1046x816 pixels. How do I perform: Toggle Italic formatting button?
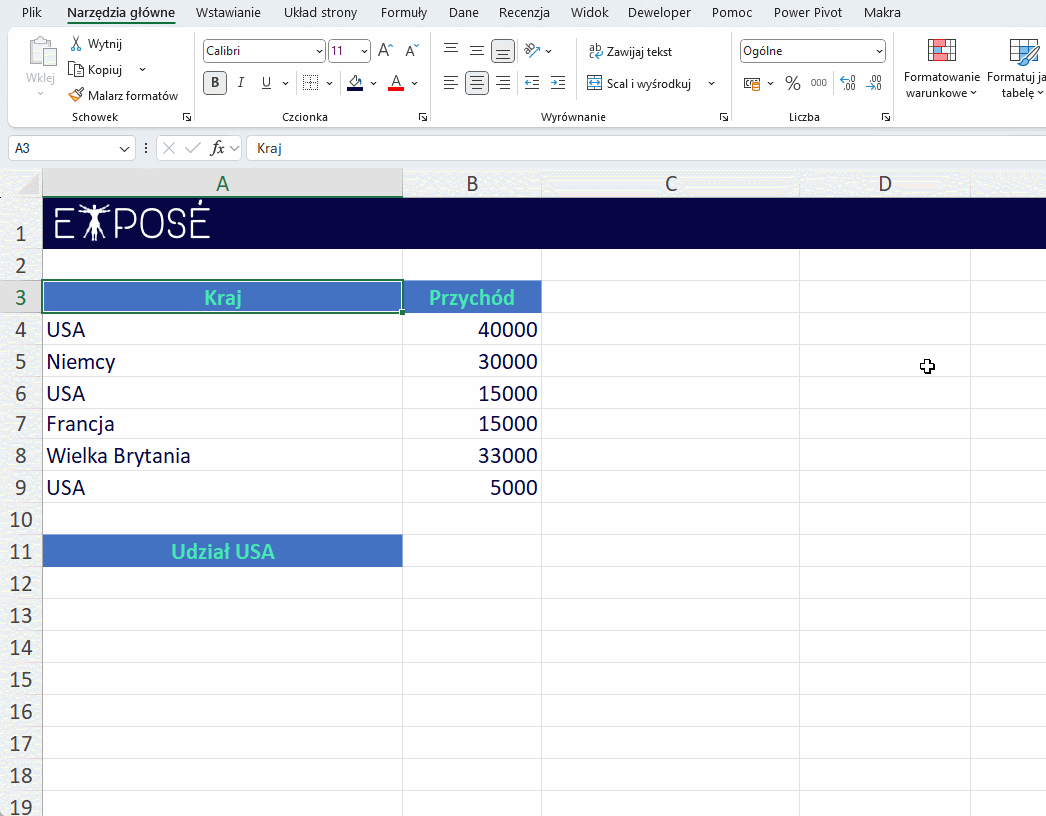point(241,83)
